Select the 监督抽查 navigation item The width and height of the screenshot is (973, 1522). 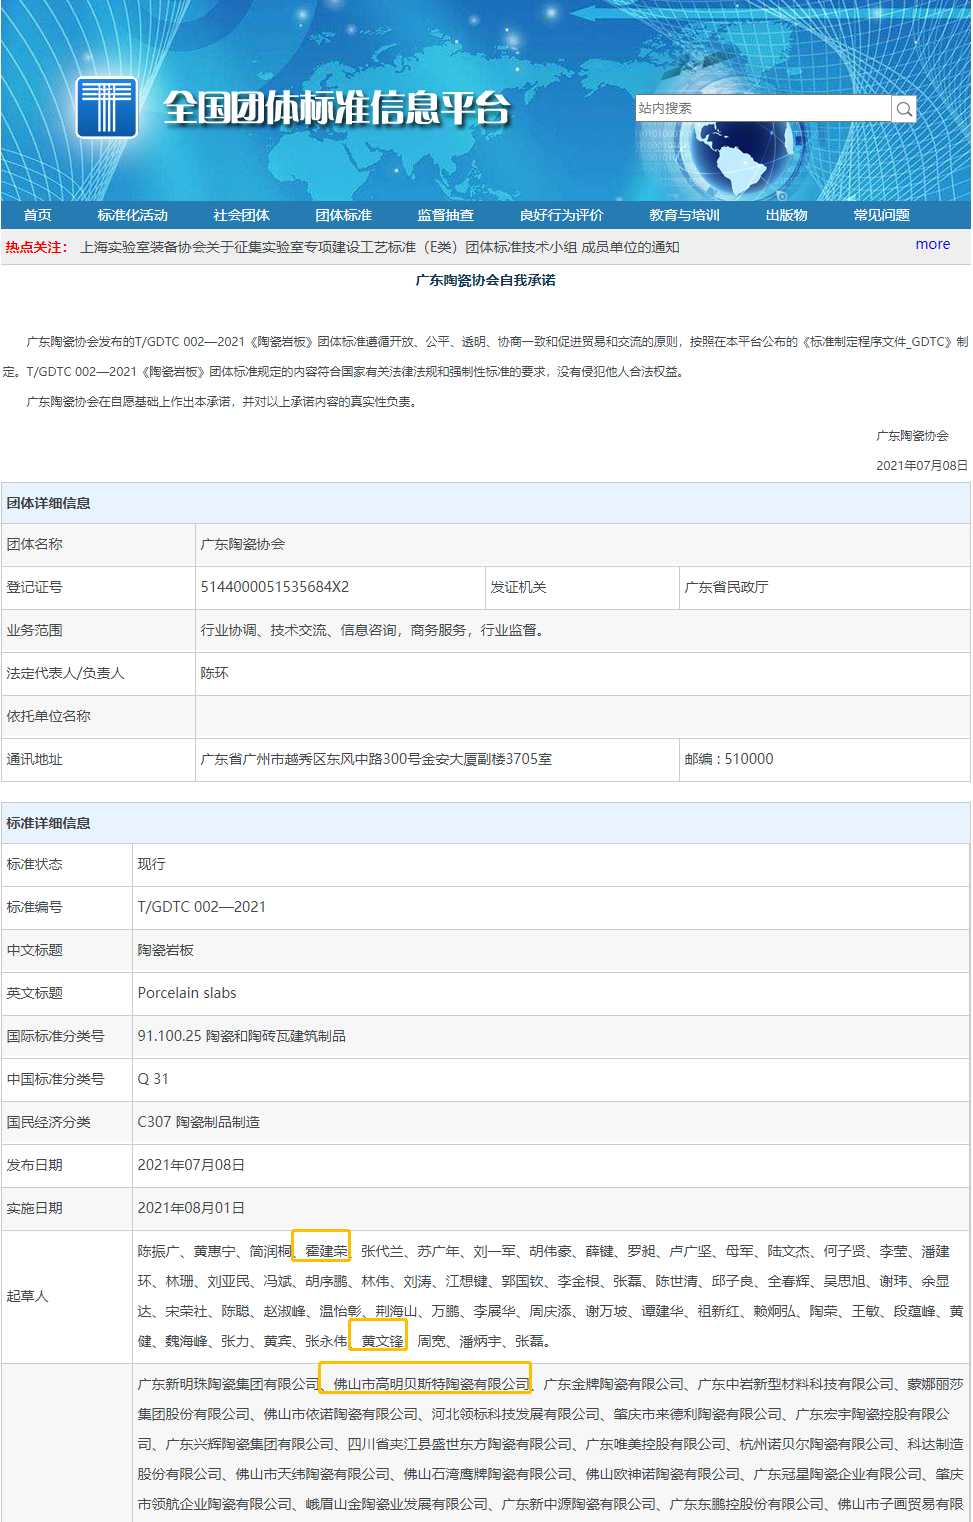pyautogui.click(x=446, y=214)
